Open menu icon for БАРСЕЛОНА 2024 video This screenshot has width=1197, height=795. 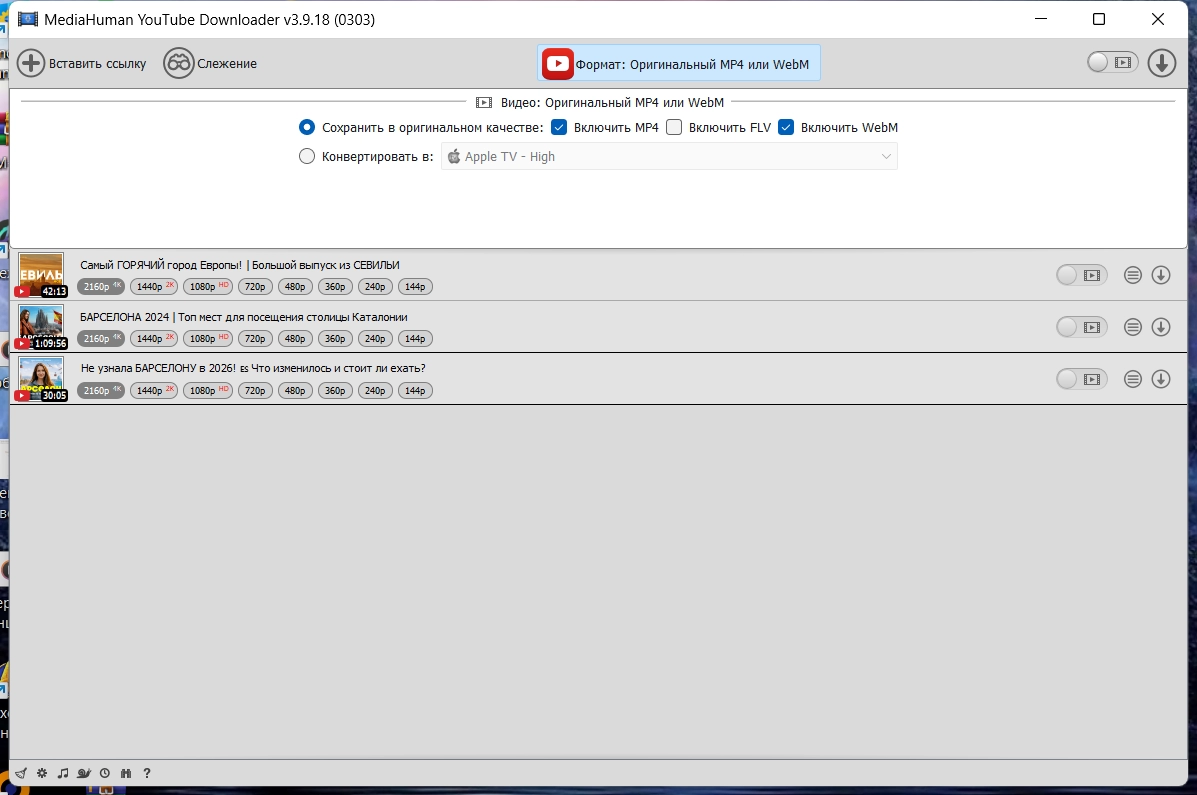[1133, 327]
